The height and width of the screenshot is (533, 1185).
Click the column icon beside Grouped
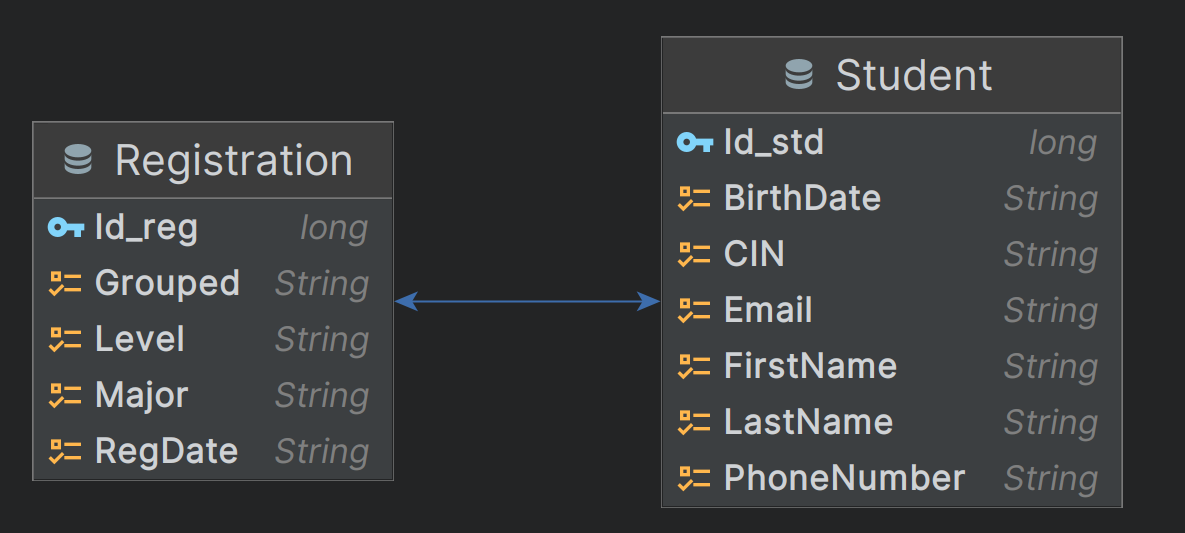[65, 284]
